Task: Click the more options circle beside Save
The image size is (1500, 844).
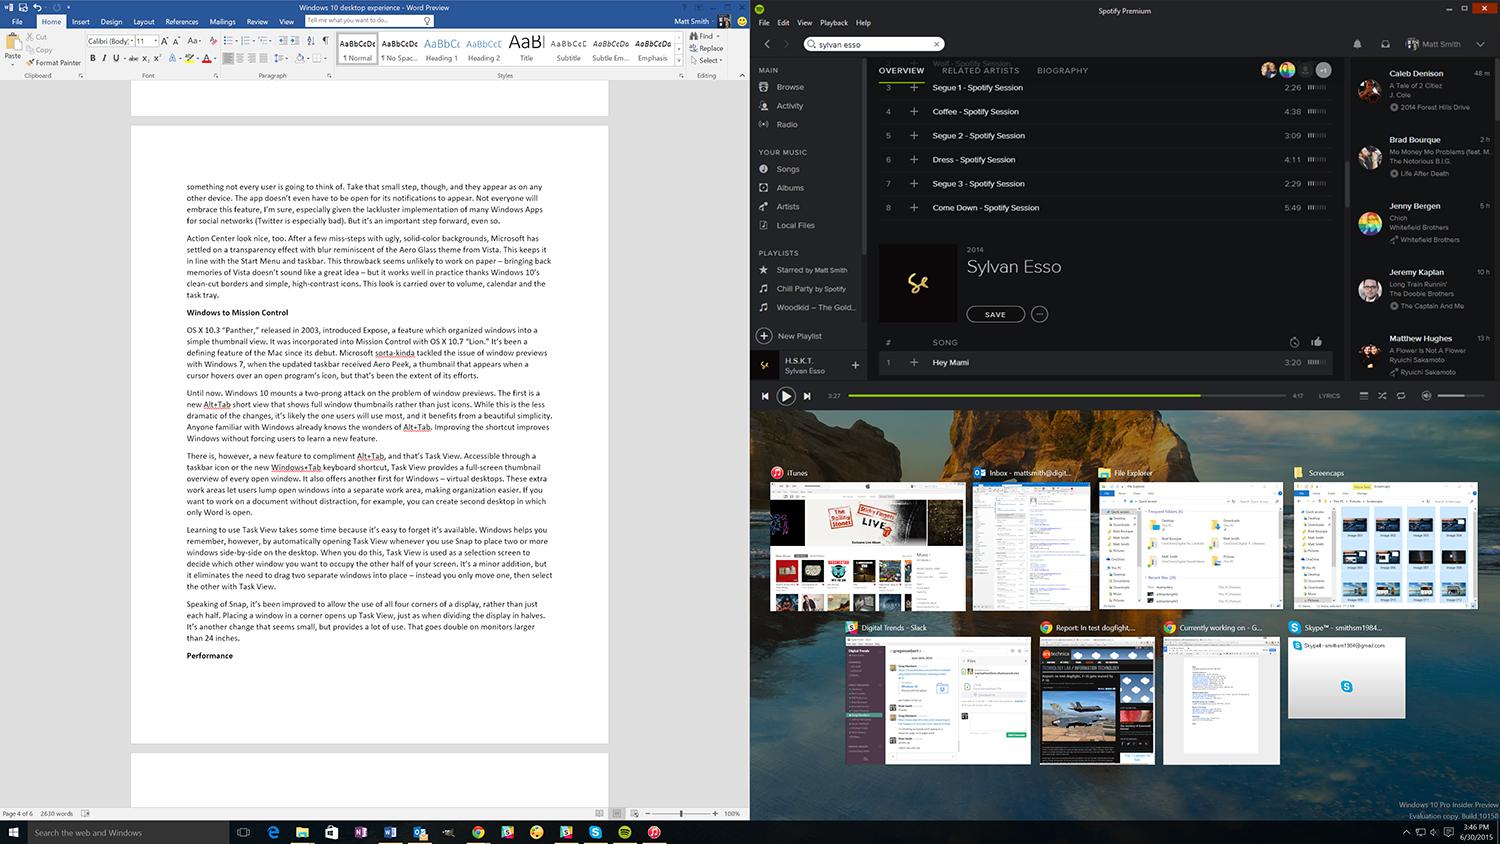Action: [1039, 314]
